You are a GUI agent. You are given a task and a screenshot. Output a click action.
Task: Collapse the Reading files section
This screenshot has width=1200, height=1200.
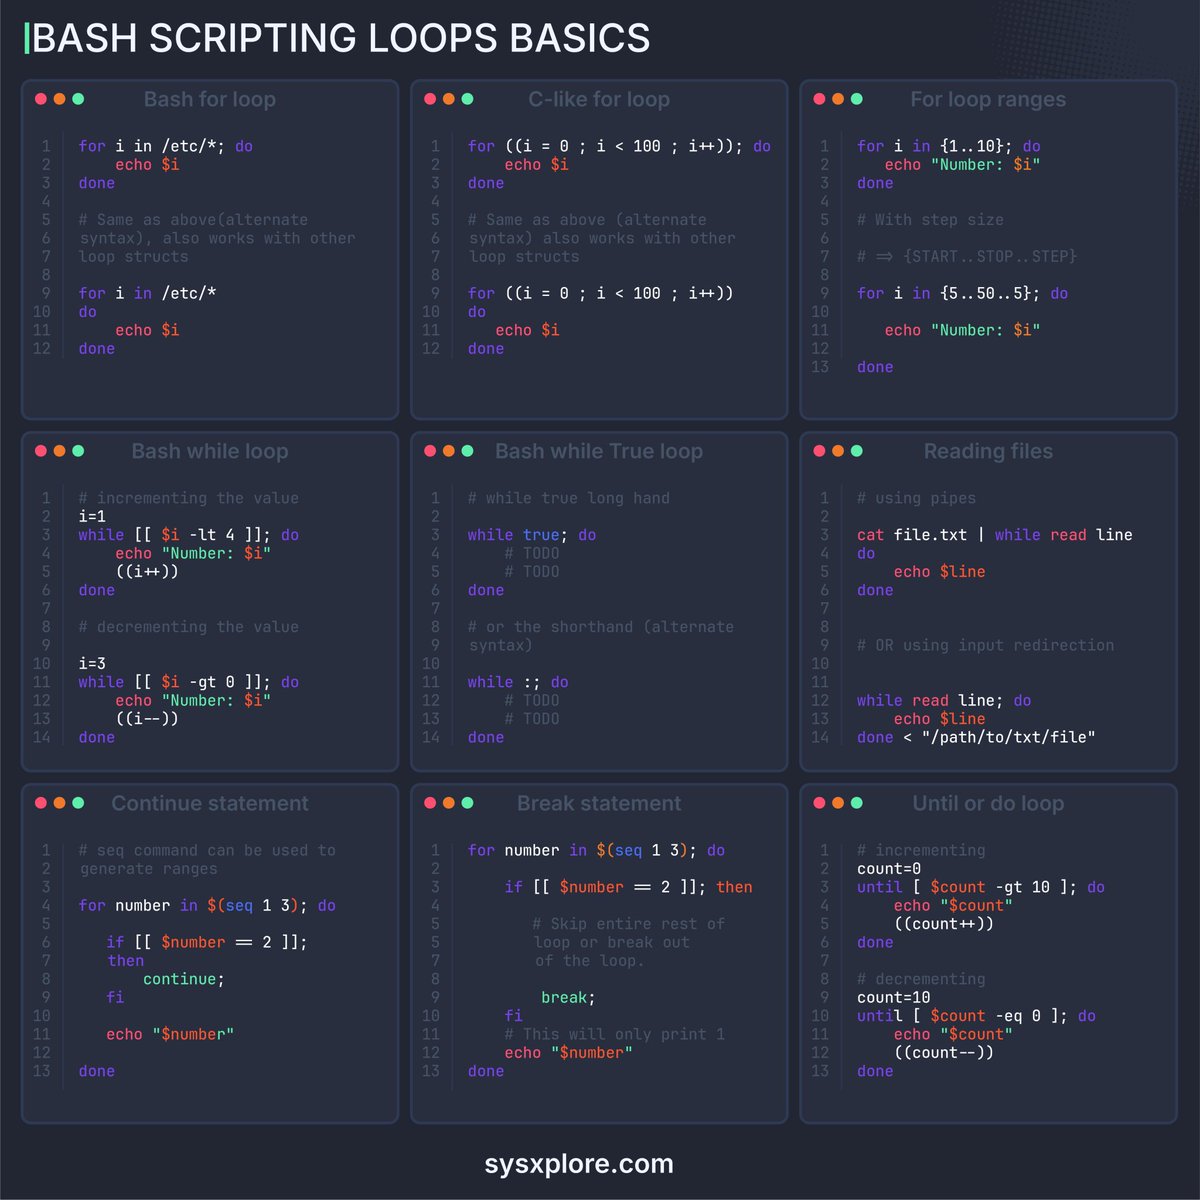pos(988,451)
